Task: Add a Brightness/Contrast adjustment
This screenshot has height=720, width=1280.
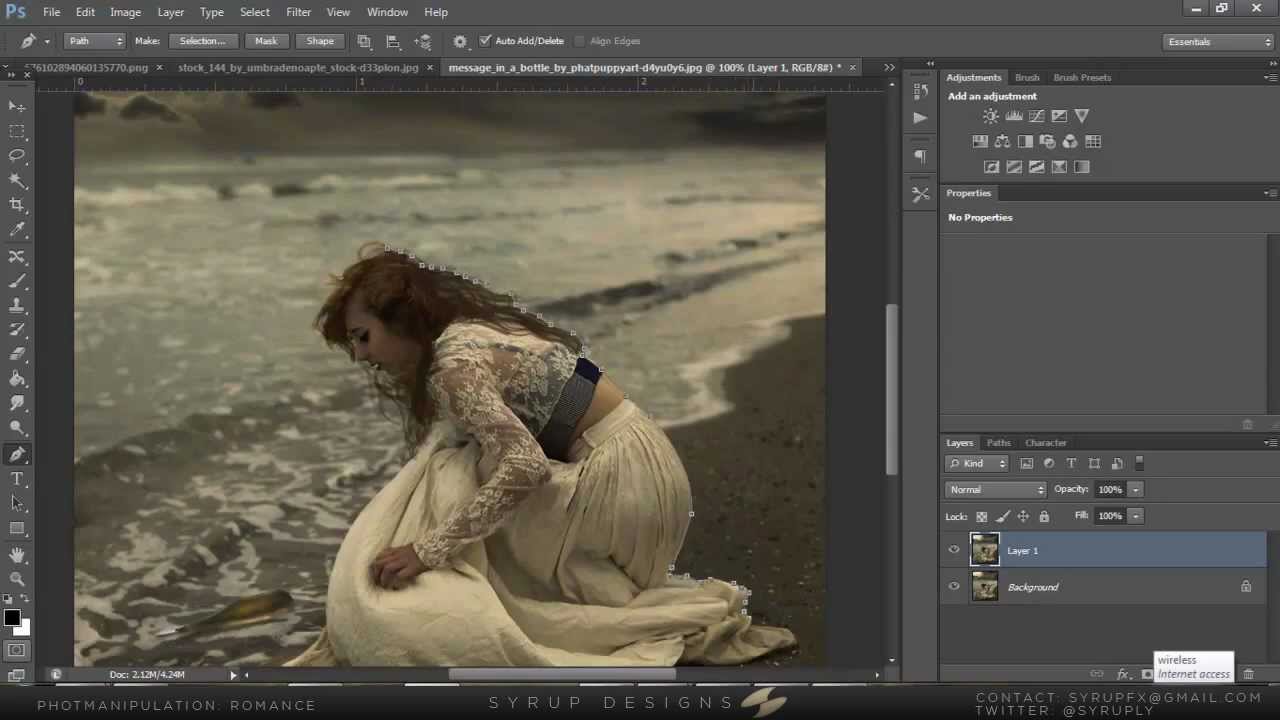Action: (x=990, y=116)
